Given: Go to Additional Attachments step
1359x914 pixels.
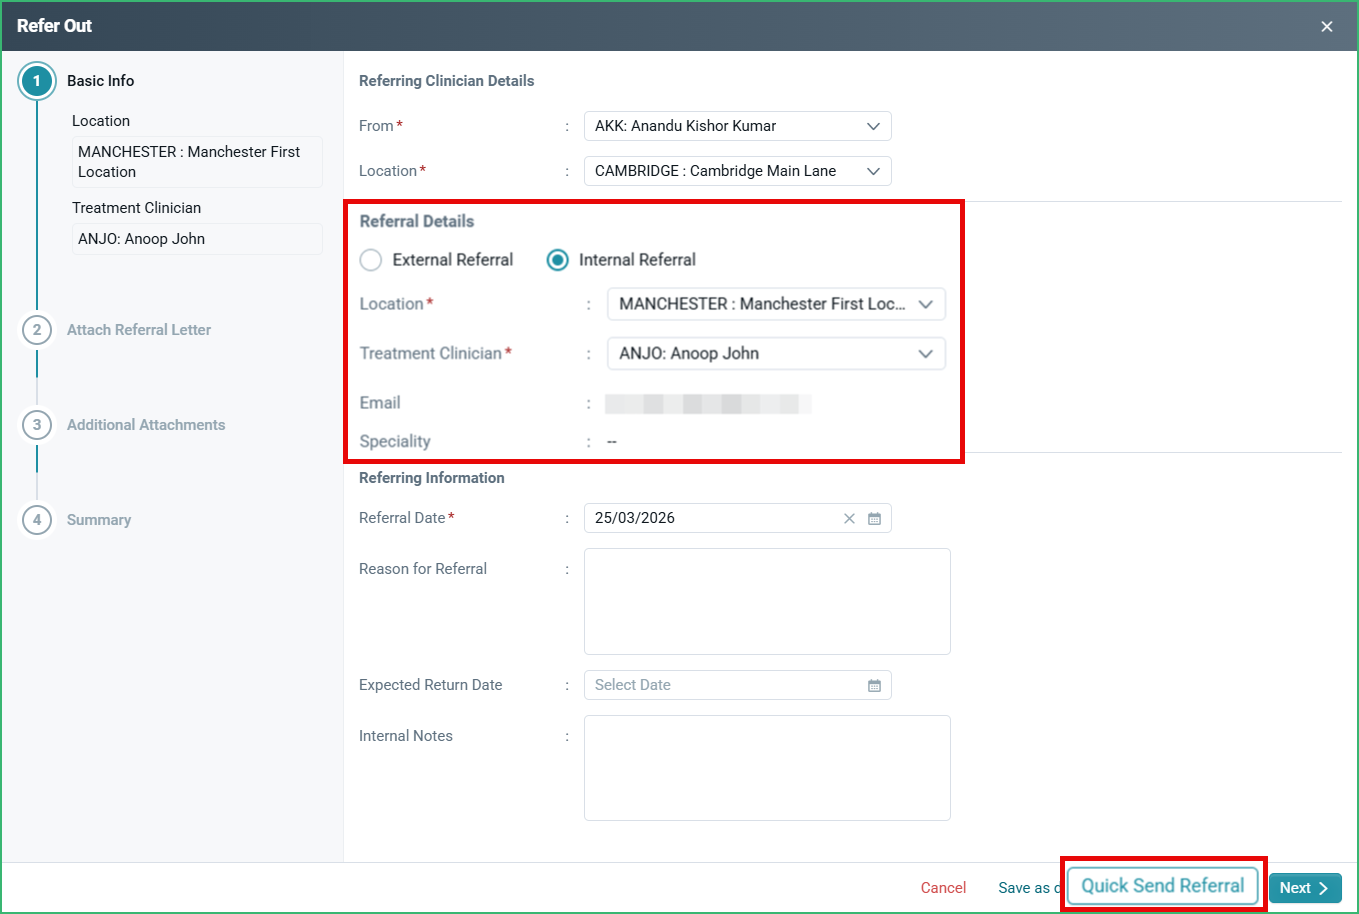Looking at the screenshot, I should click(x=146, y=425).
